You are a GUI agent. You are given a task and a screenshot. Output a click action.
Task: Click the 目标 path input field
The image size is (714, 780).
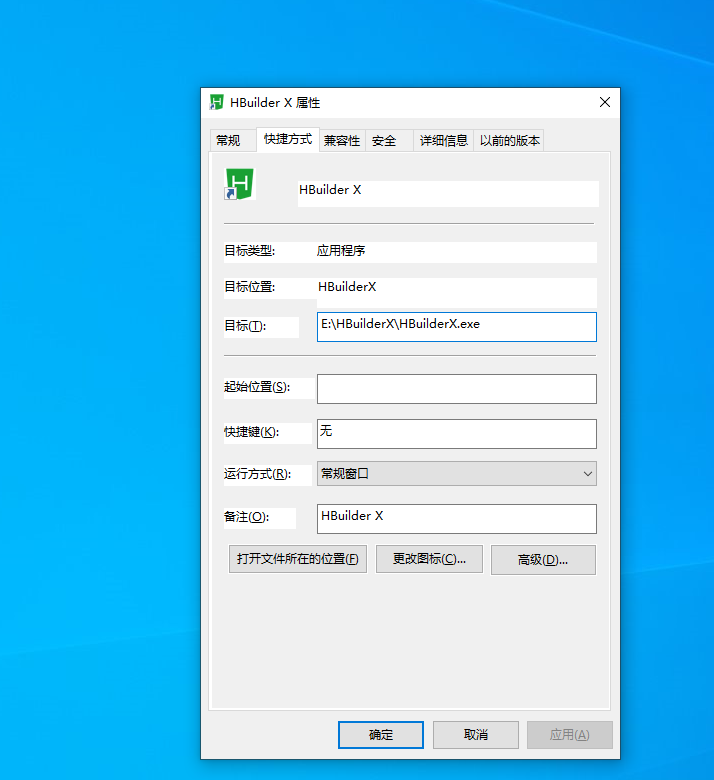(456, 326)
